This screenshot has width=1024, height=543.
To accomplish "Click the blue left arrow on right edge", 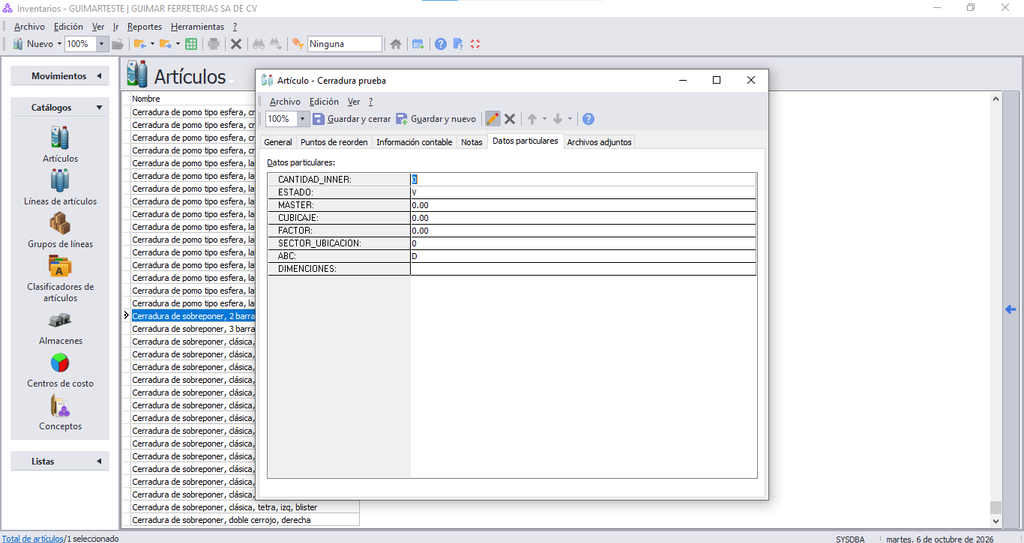I will tap(1010, 309).
